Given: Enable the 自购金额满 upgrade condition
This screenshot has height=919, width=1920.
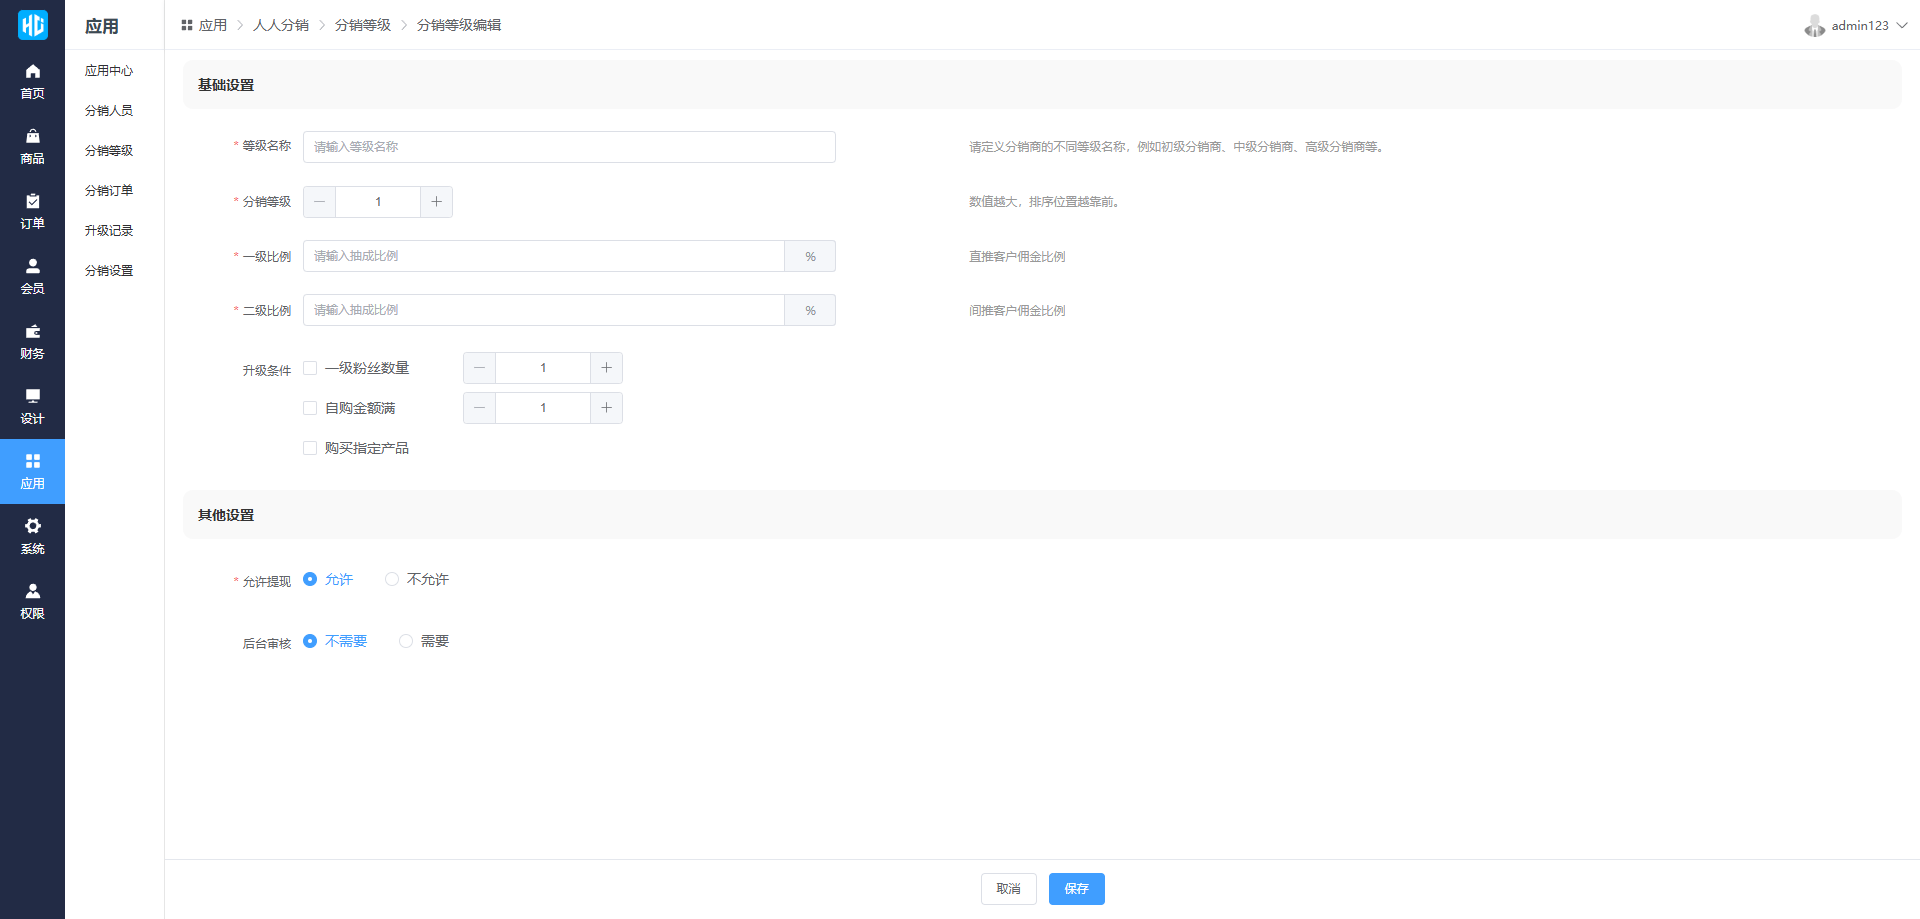Looking at the screenshot, I should tap(310, 408).
